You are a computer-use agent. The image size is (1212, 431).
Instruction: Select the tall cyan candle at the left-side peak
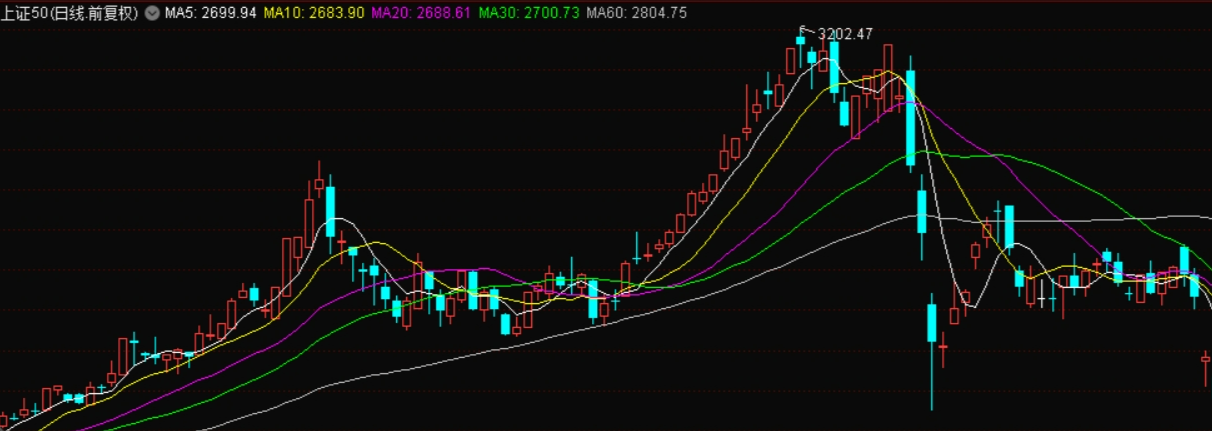click(x=330, y=210)
